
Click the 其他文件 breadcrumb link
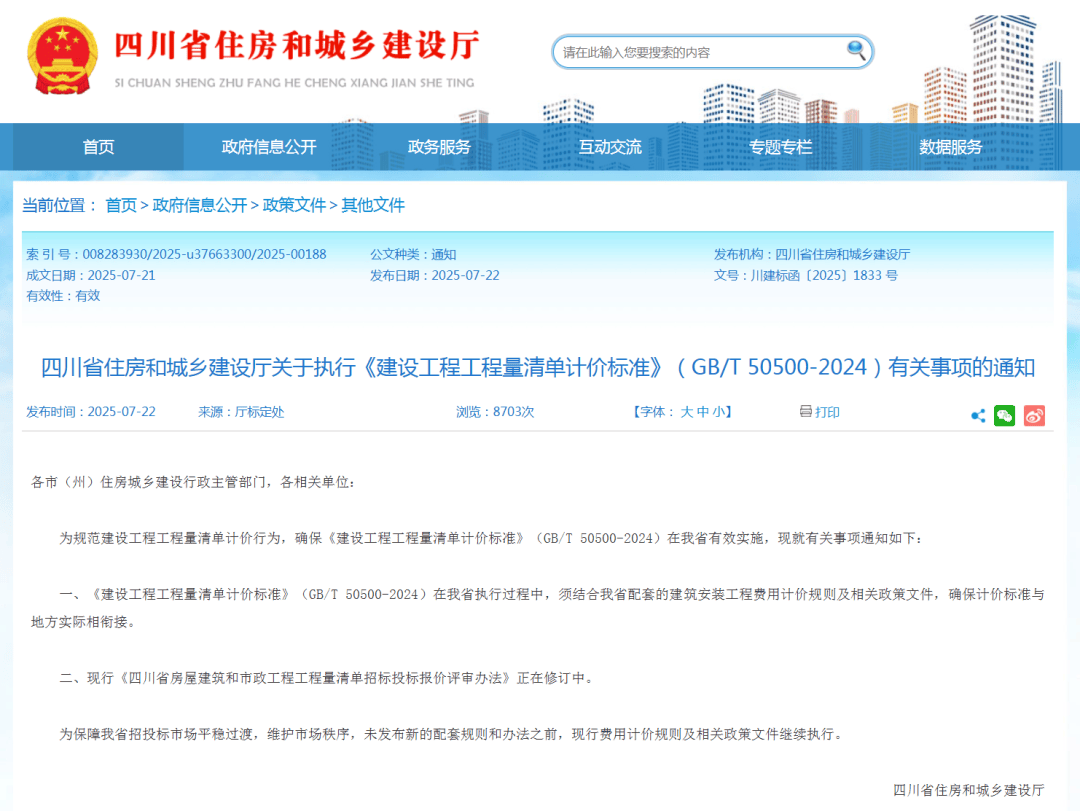pyautogui.click(x=373, y=205)
